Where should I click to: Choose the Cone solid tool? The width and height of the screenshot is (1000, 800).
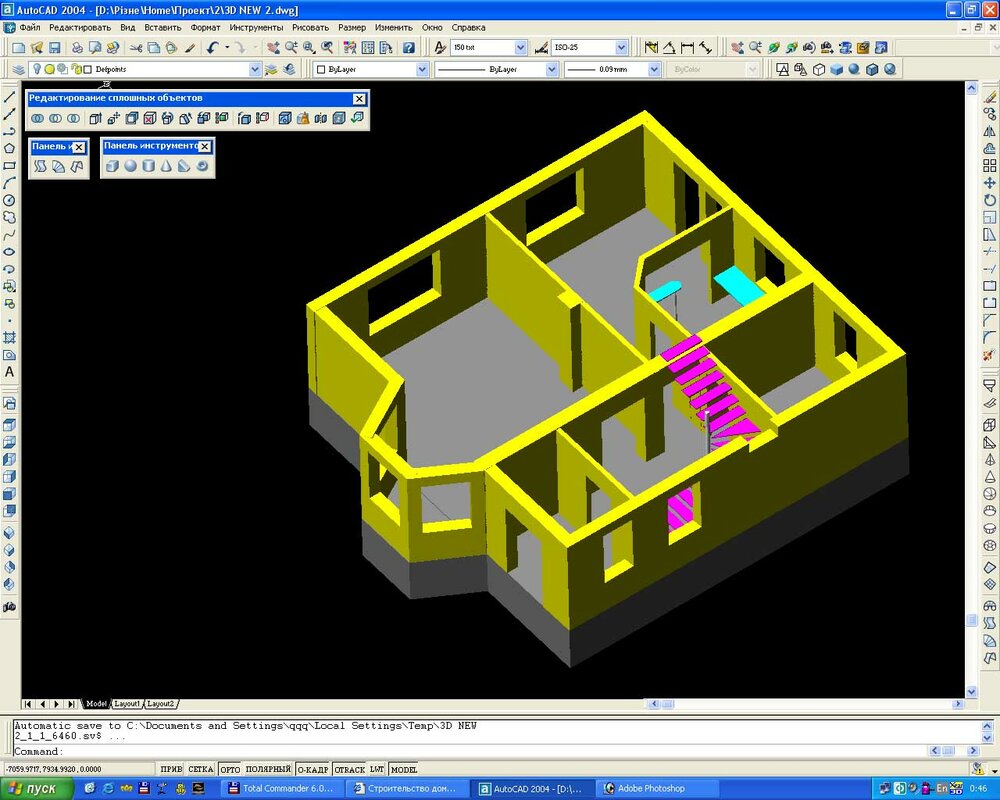click(166, 166)
